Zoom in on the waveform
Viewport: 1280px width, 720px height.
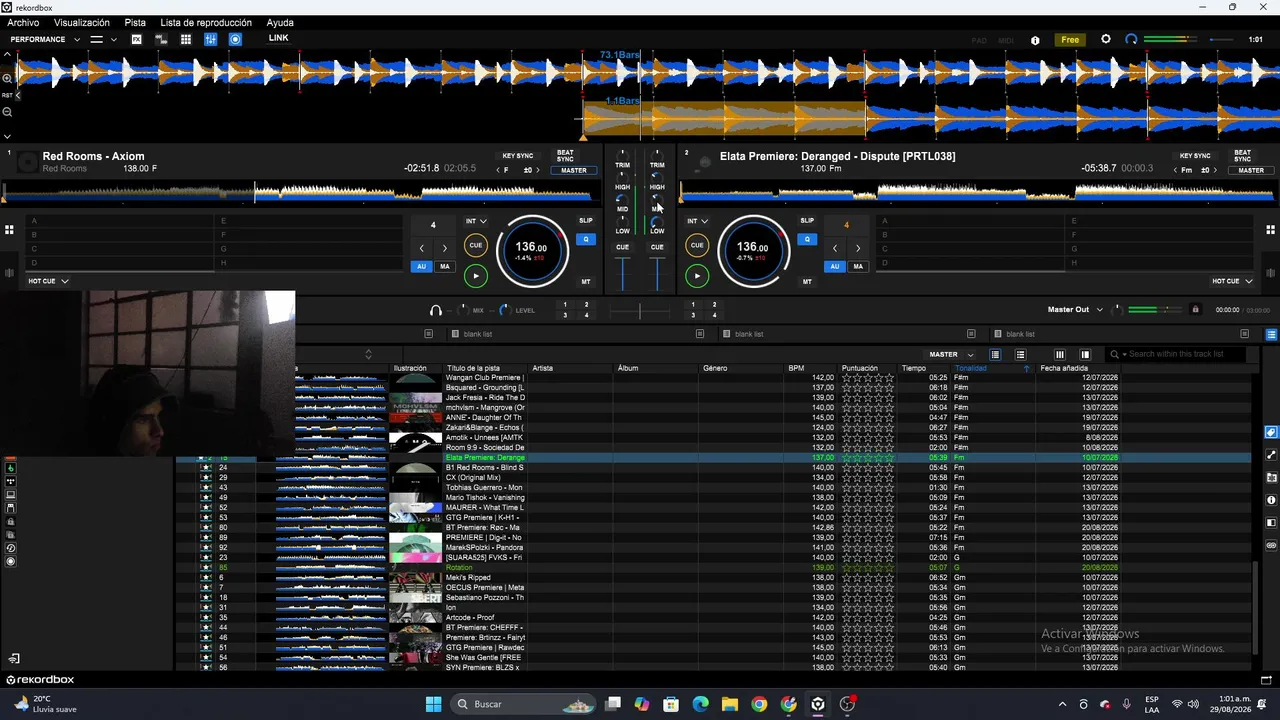7,78
